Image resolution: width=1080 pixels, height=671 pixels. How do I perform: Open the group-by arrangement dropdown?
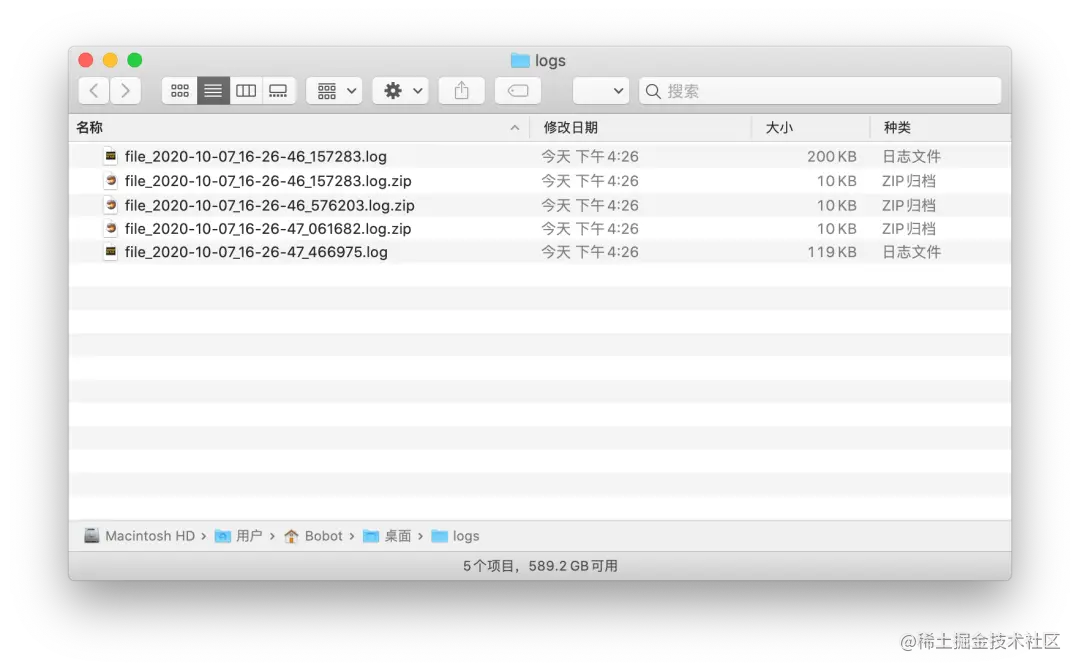pos(335,91)
